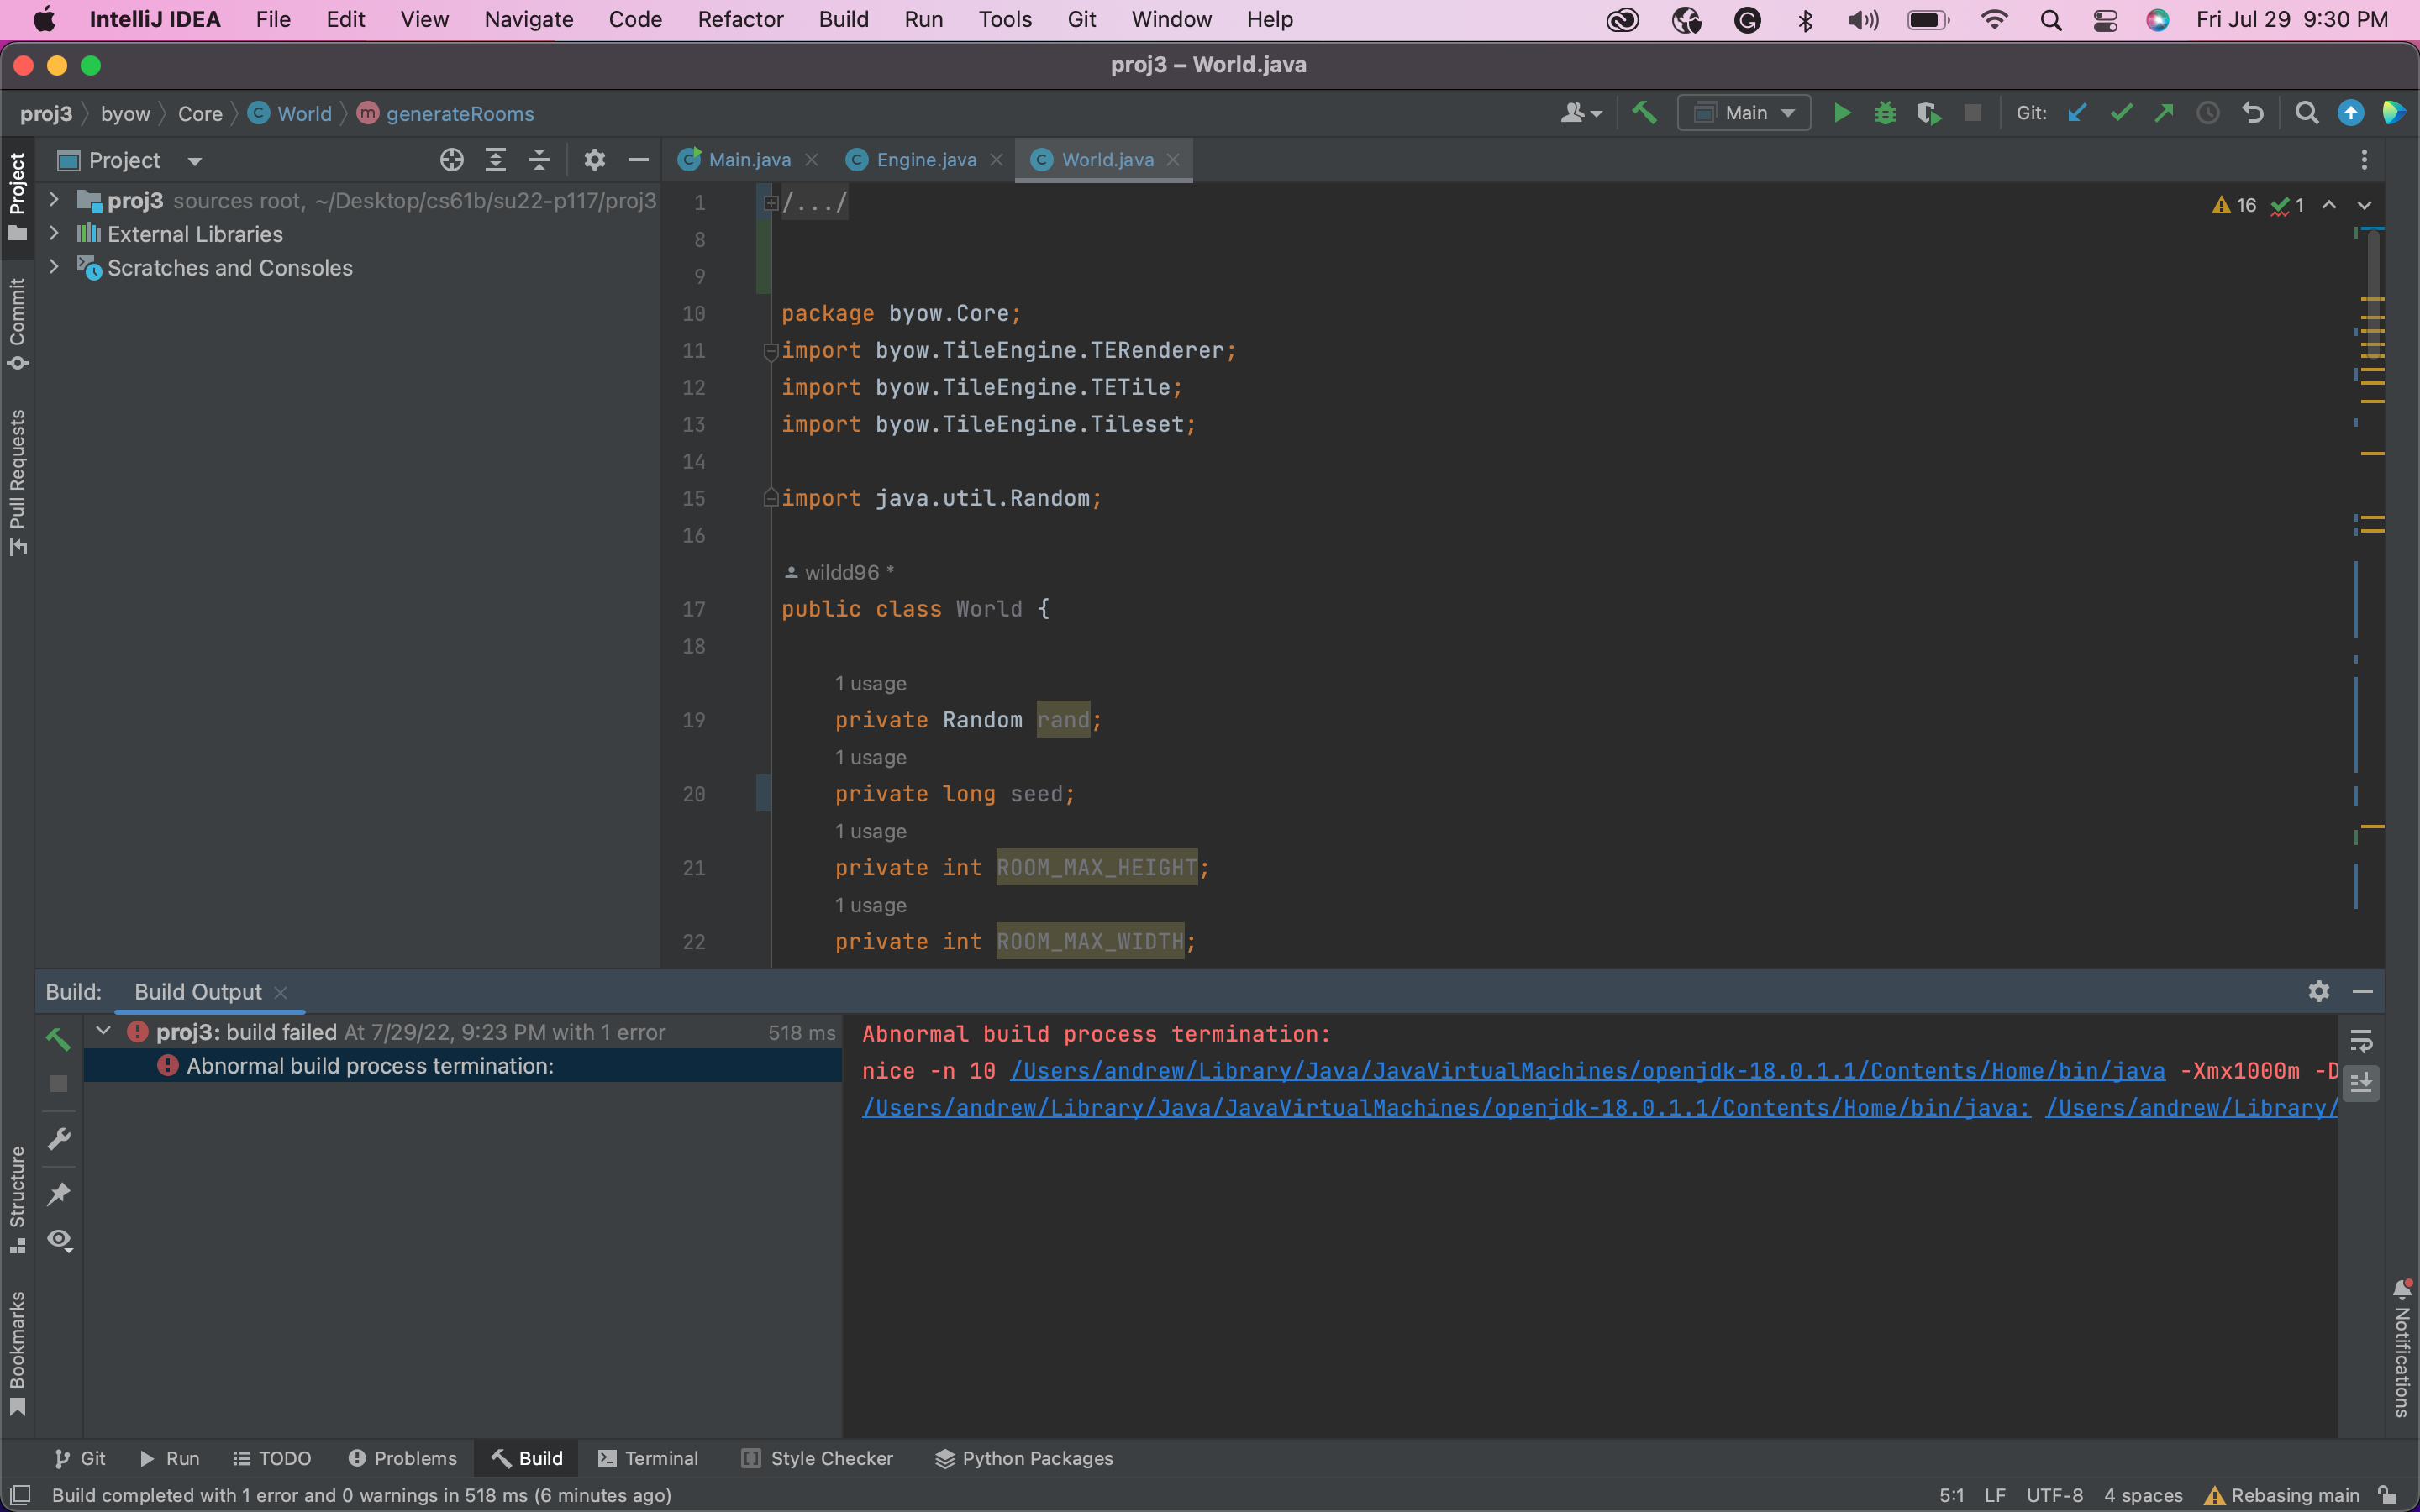
Task: Toggle pin tab icon in Build panel
Action: 59,1193
